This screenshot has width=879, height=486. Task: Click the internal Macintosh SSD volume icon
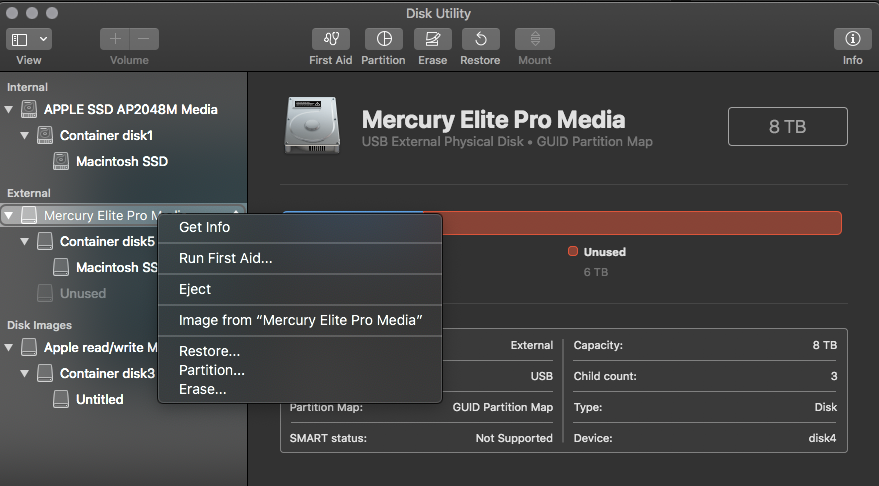point(61,161)
